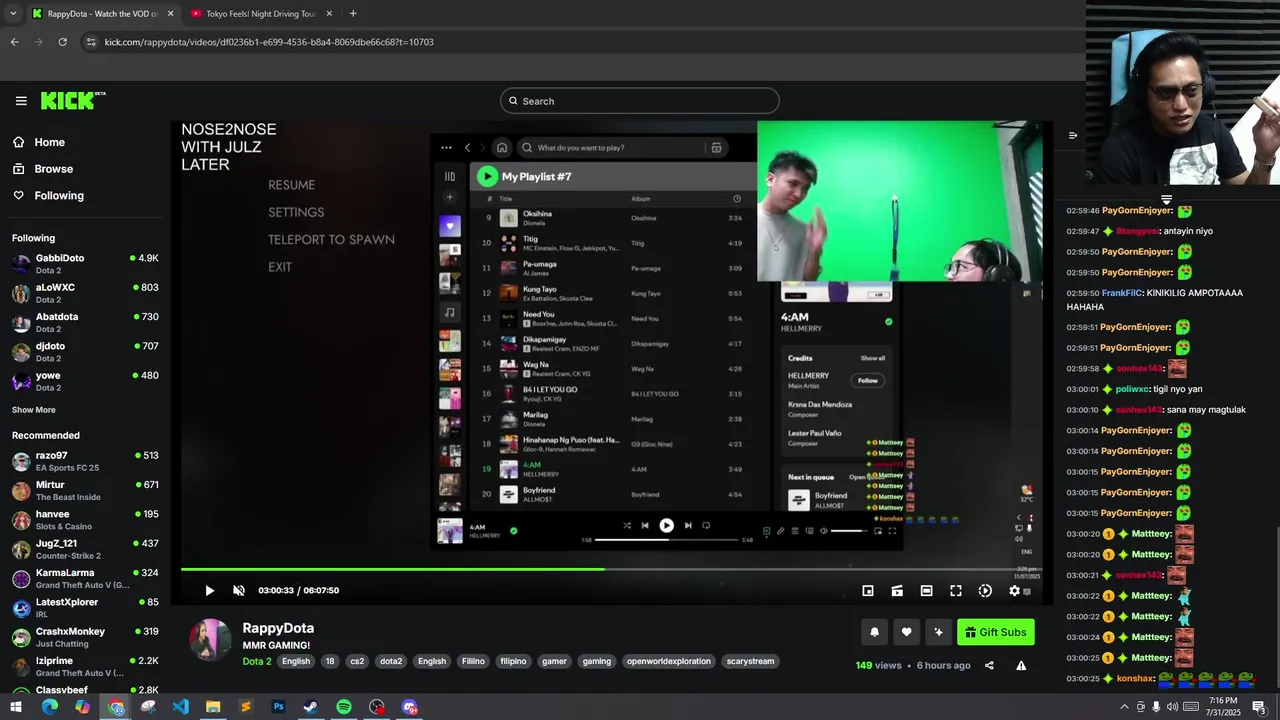The width and height of the screenshot is (1280, 720).
Task: Open the Kick hamburger menu
Action: [21, 101]
